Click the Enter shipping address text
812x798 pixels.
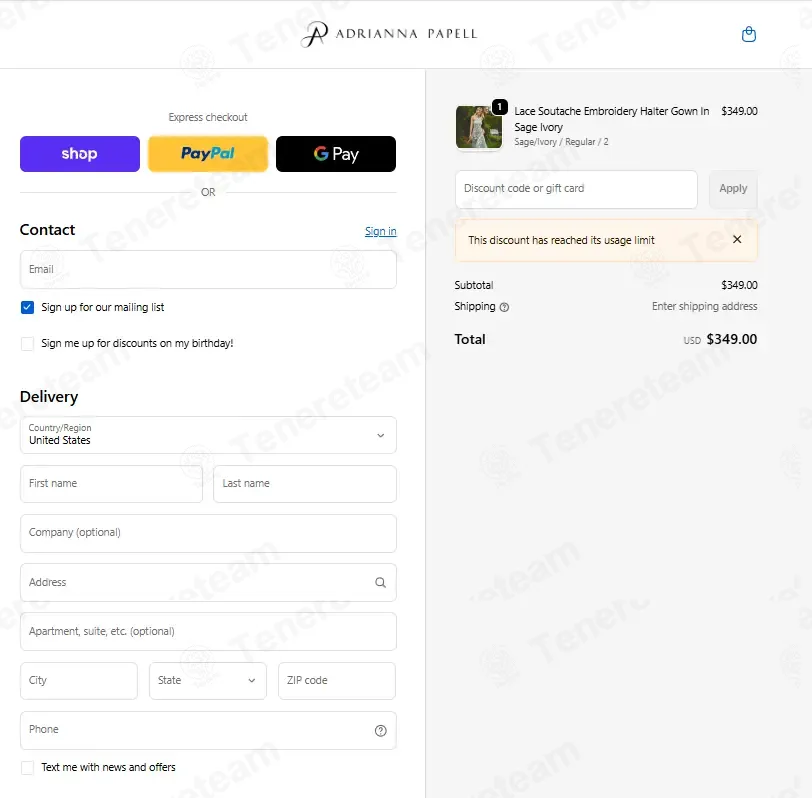(x=704, y=307)
